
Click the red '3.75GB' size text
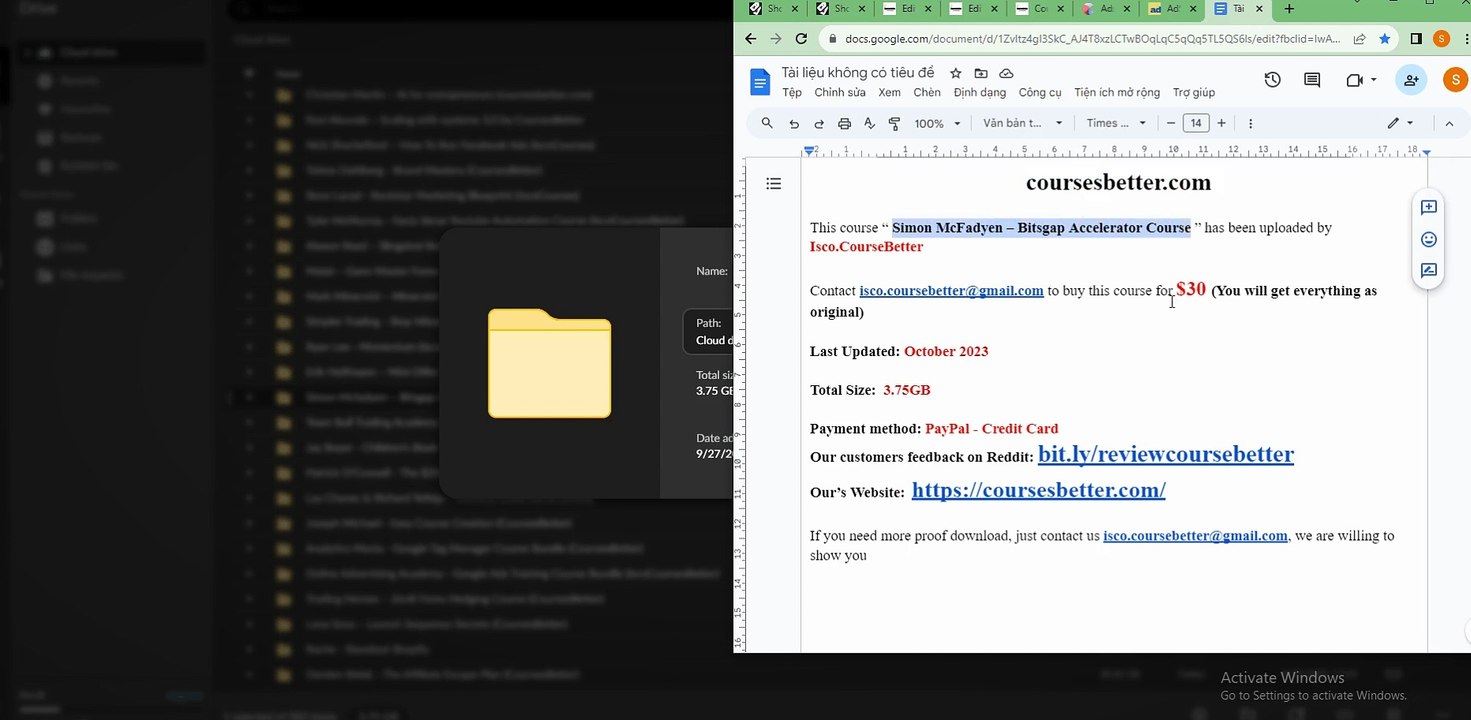tap(907, 390)
